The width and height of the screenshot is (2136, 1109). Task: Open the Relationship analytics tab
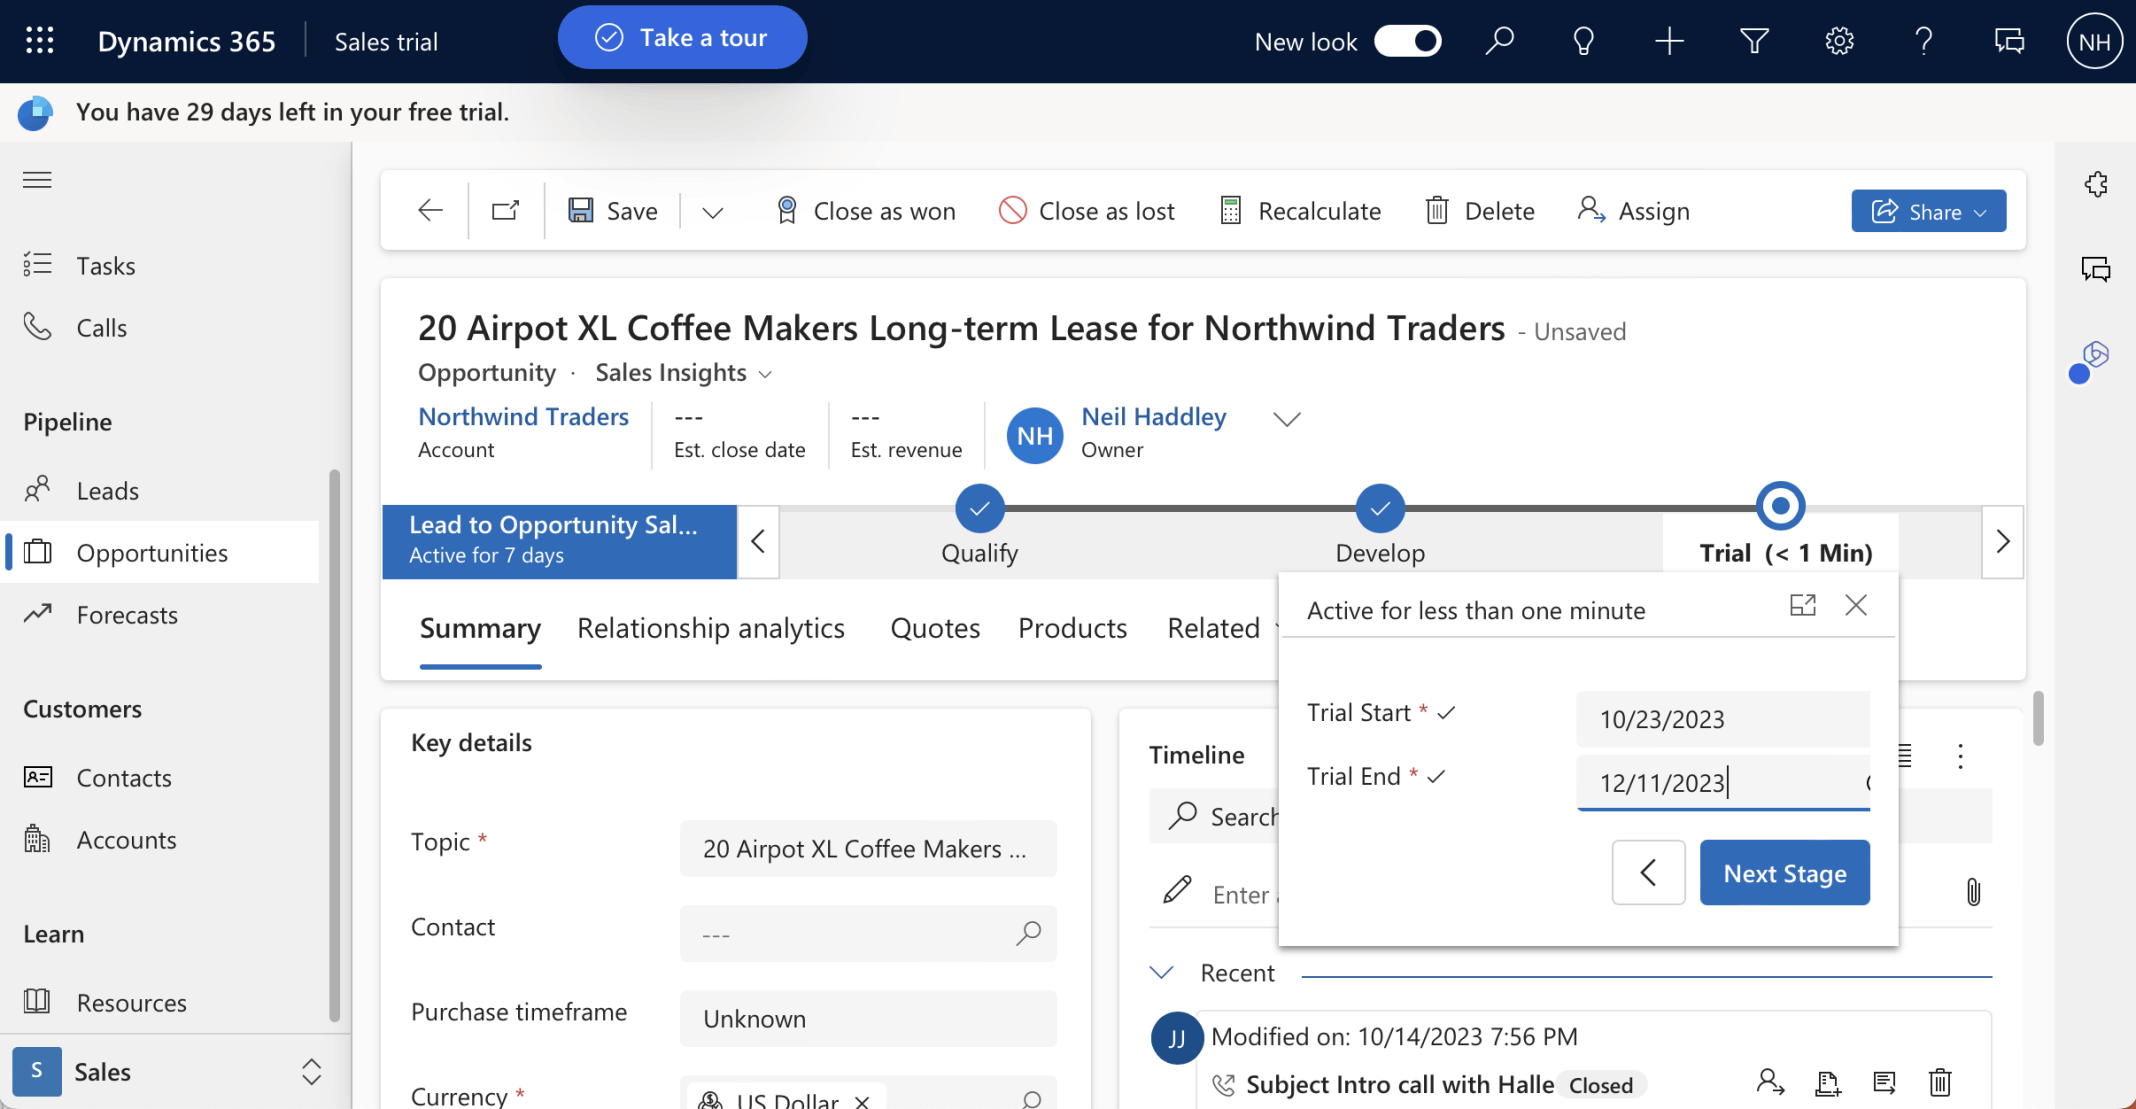711,628
